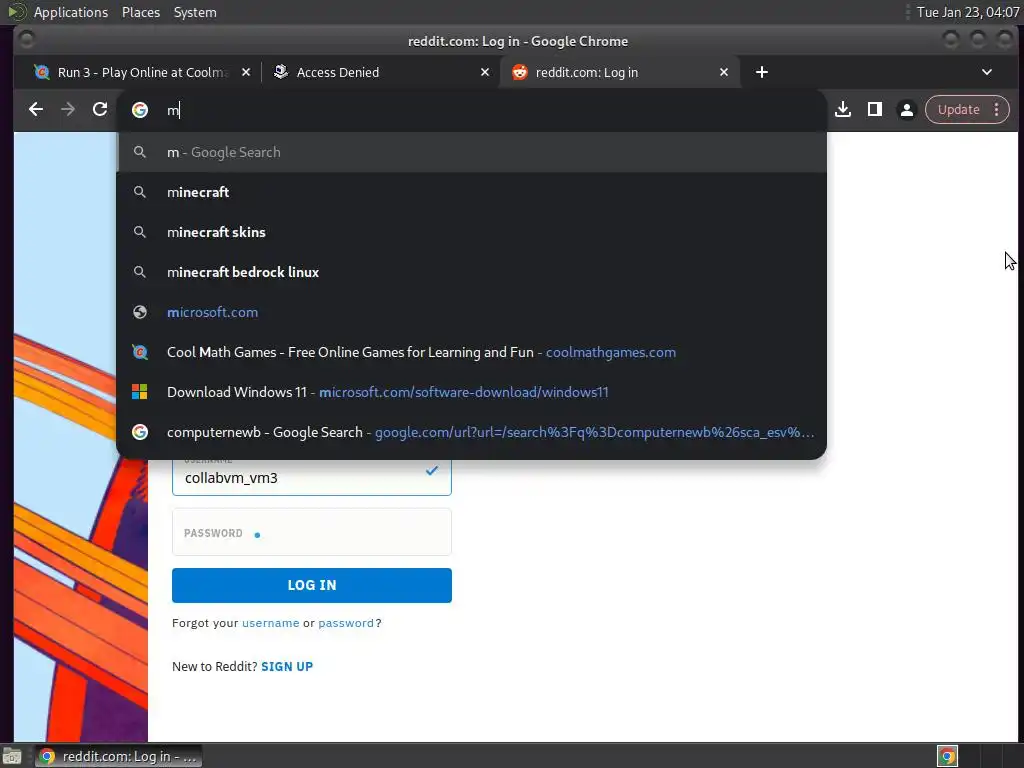Click the window menu button on Chrome titlebar
Image resolution: width=1024 pixels, height=768 pixels.
27,40
